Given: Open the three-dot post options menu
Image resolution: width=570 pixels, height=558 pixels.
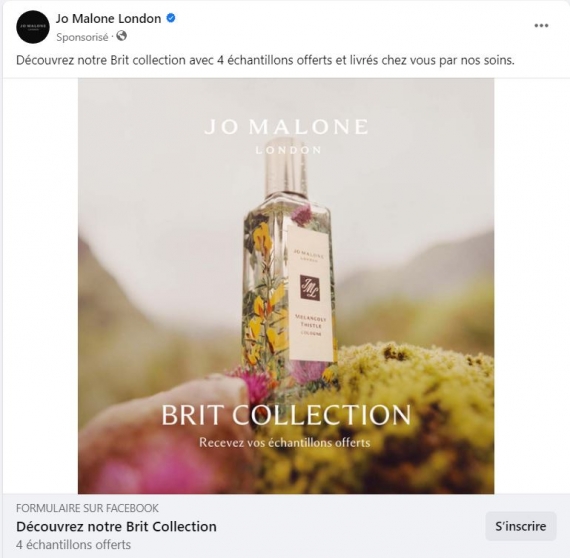Looking at the screenshot, I should pyautogui.click(x=541, y=25).
